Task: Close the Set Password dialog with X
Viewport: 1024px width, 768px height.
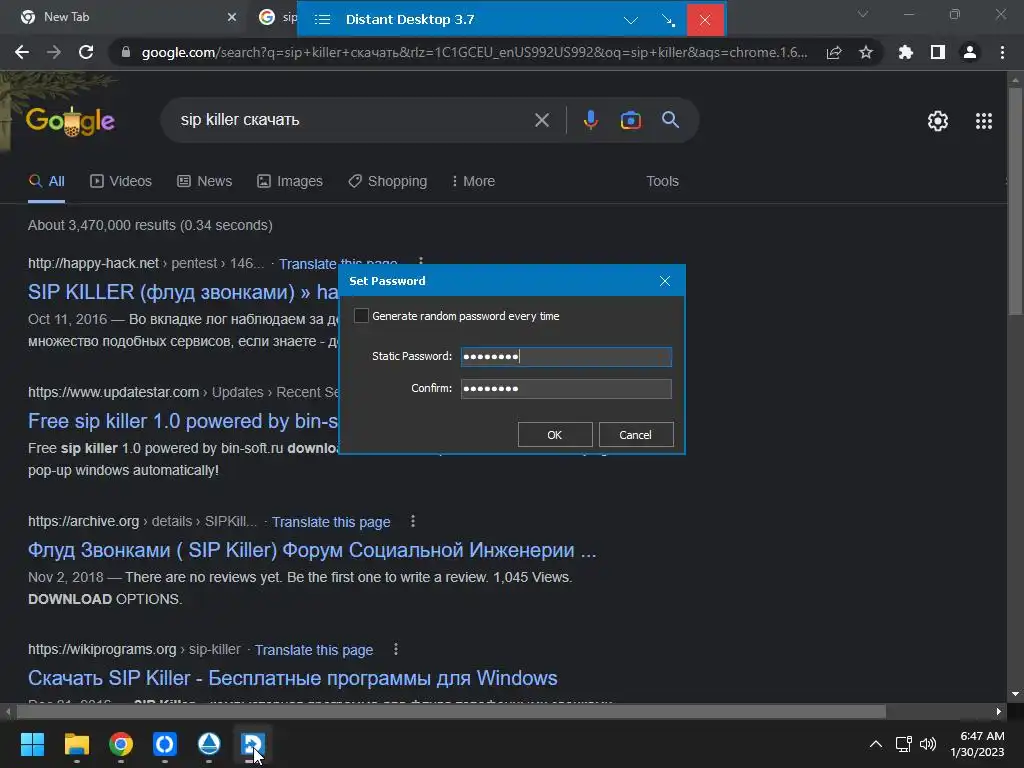Action: tap(665, 281)
